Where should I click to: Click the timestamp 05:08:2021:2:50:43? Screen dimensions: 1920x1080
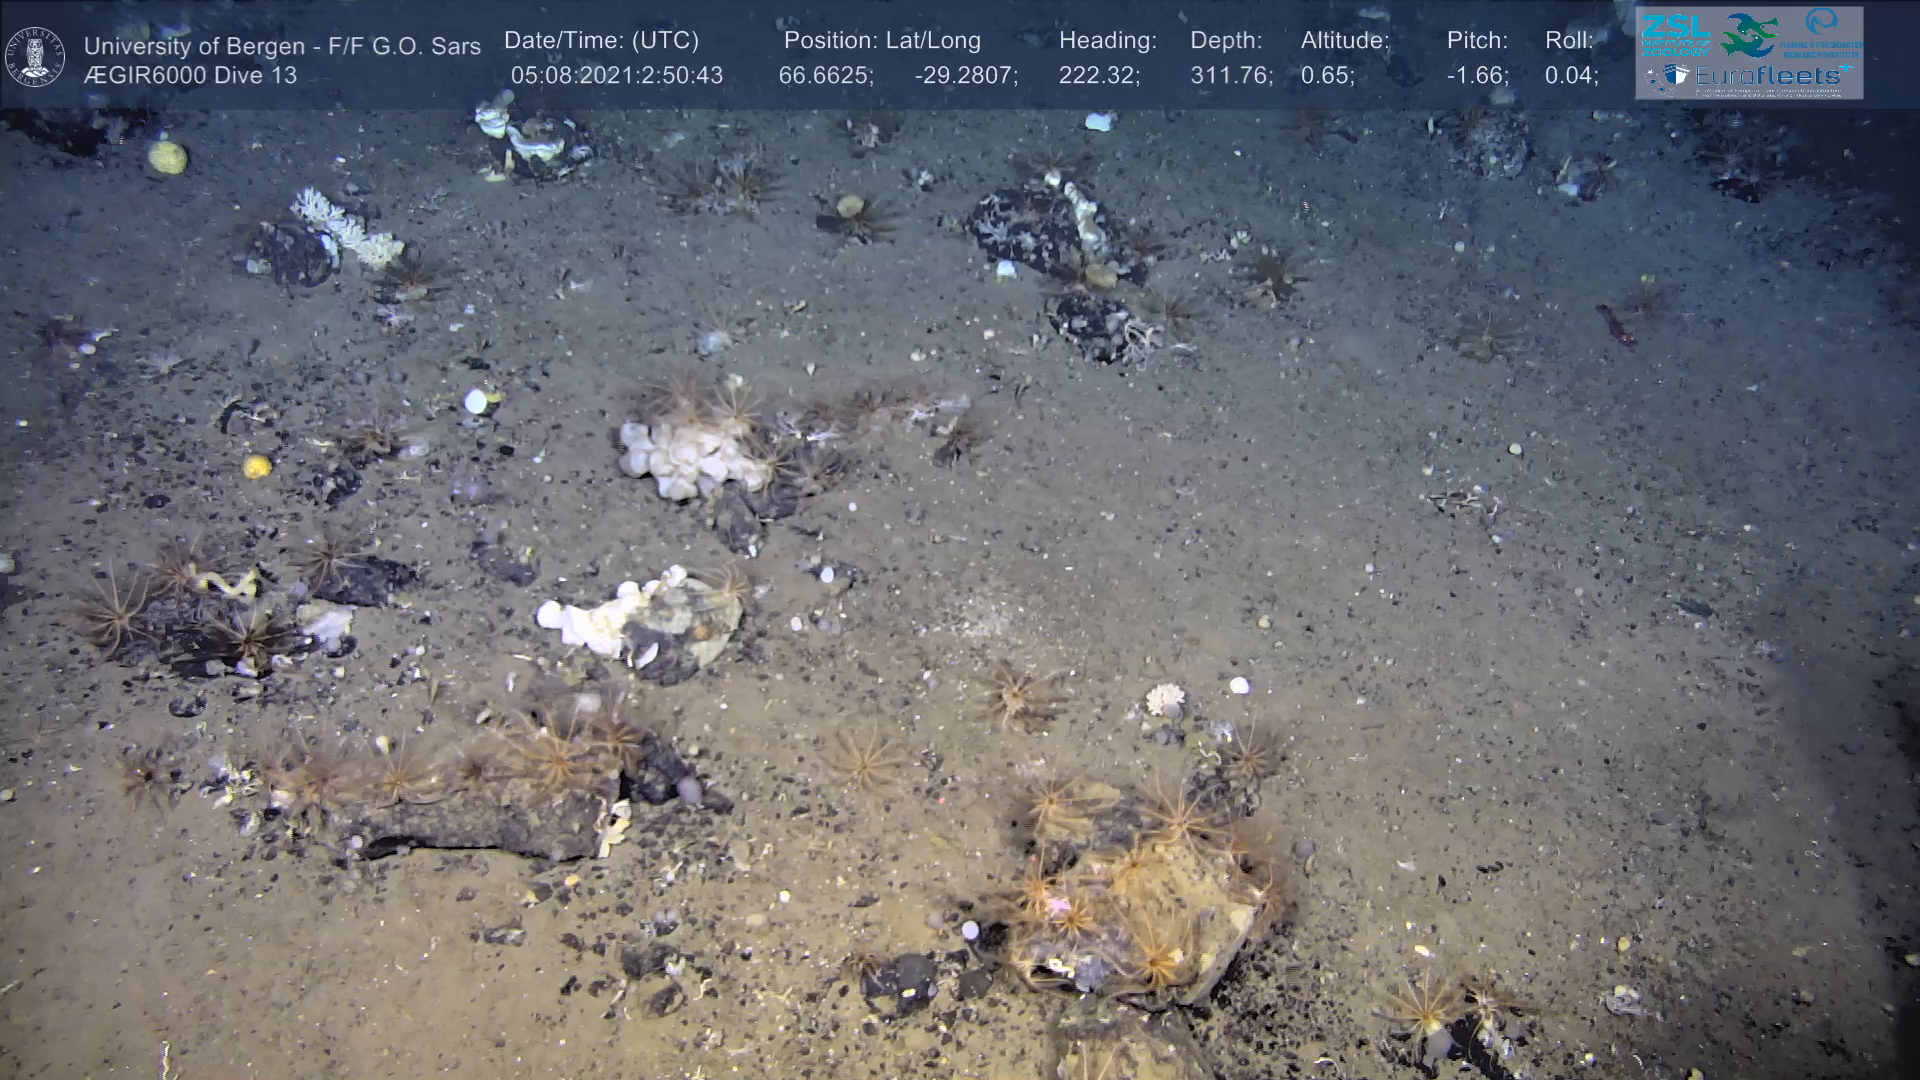(616, 75)
